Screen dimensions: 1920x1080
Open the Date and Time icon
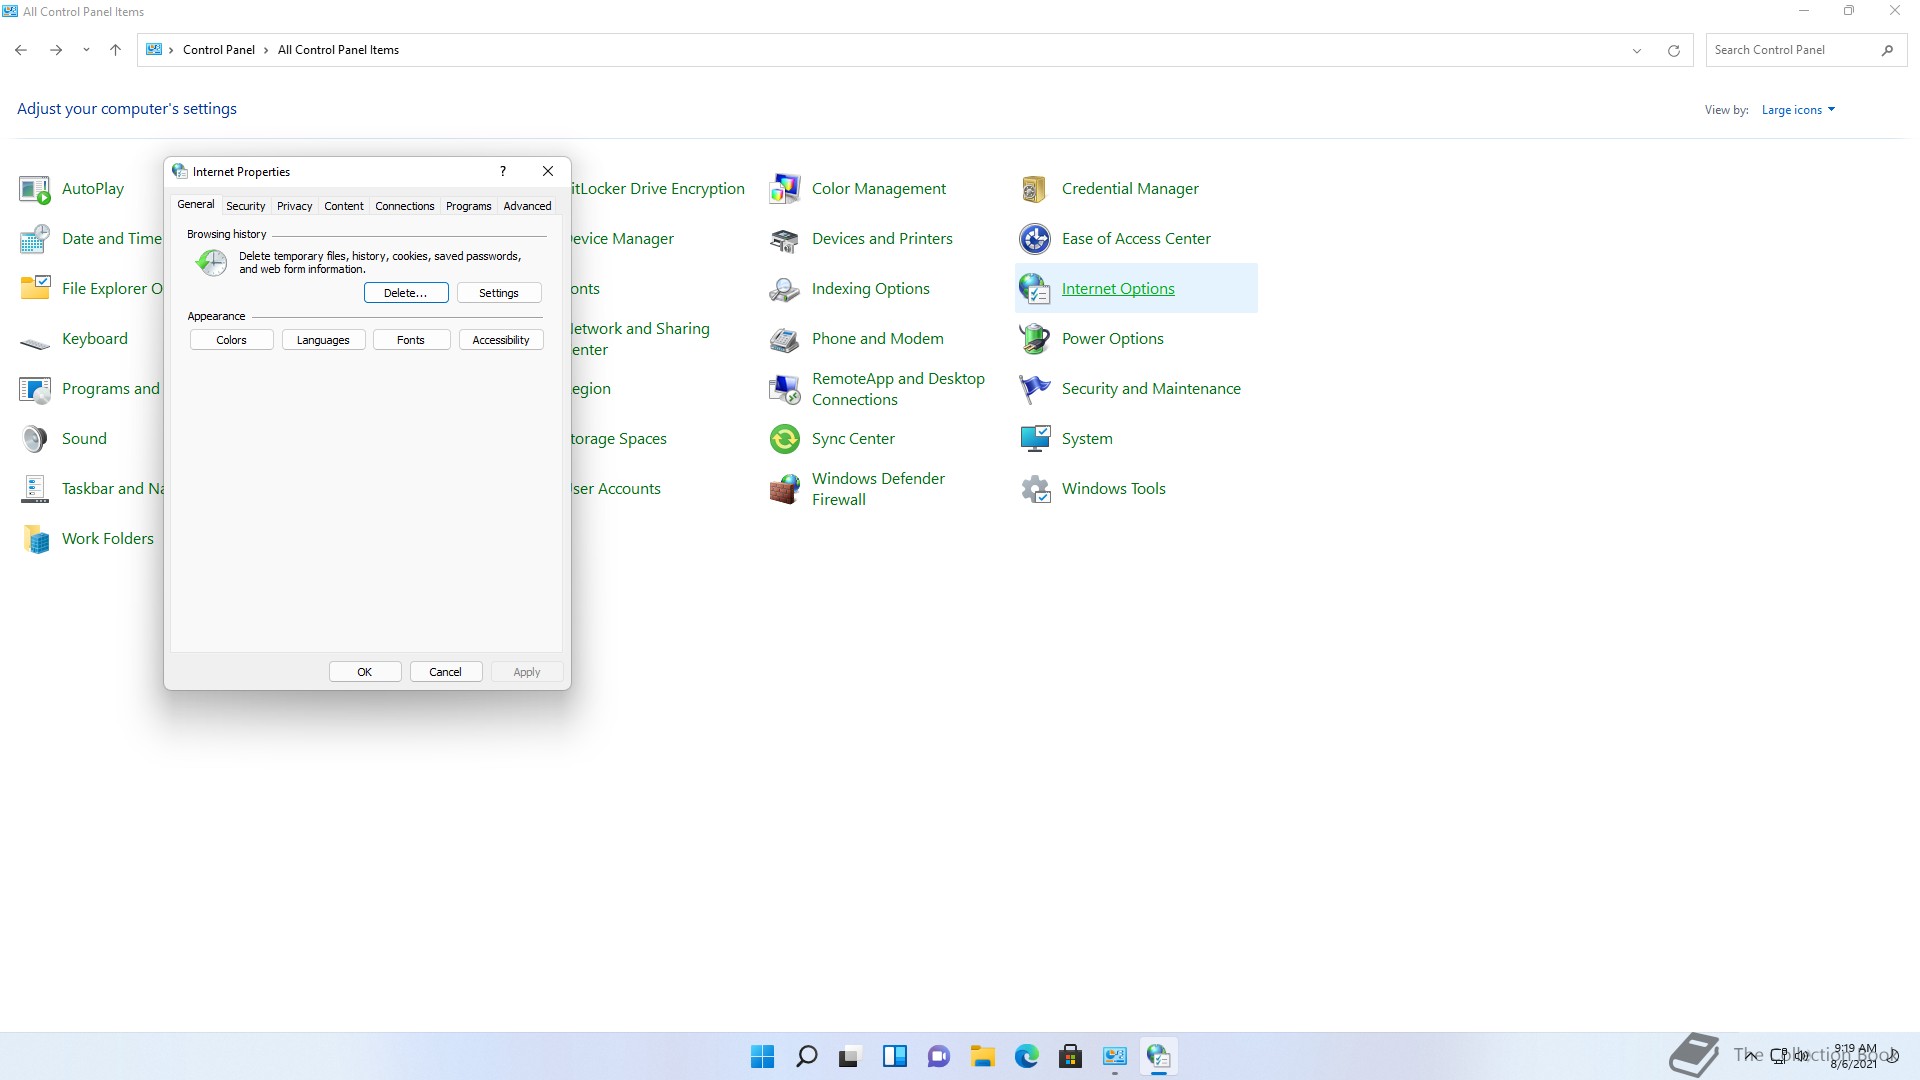click(x=35, y=239)
